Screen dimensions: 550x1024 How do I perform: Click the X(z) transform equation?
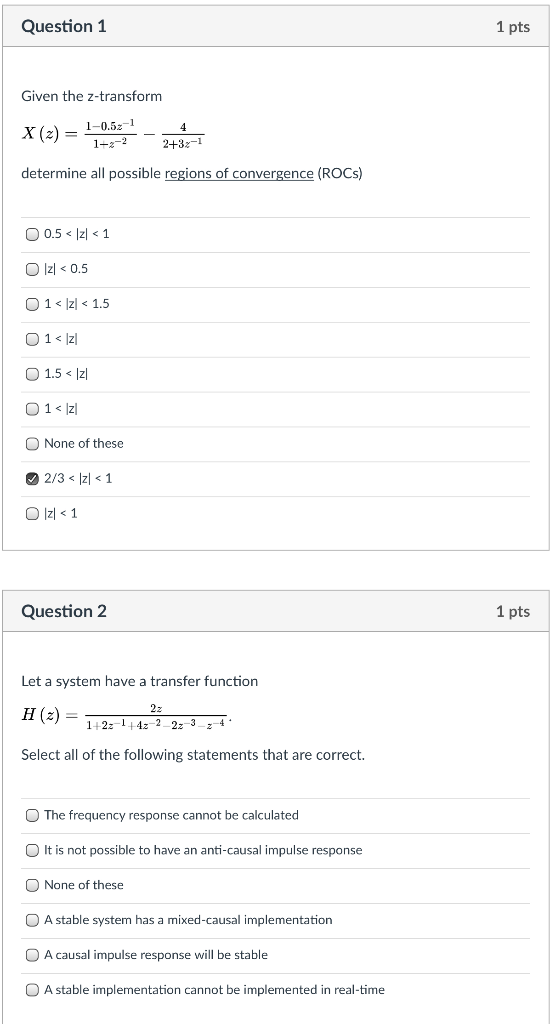click(x=114, y=133)
